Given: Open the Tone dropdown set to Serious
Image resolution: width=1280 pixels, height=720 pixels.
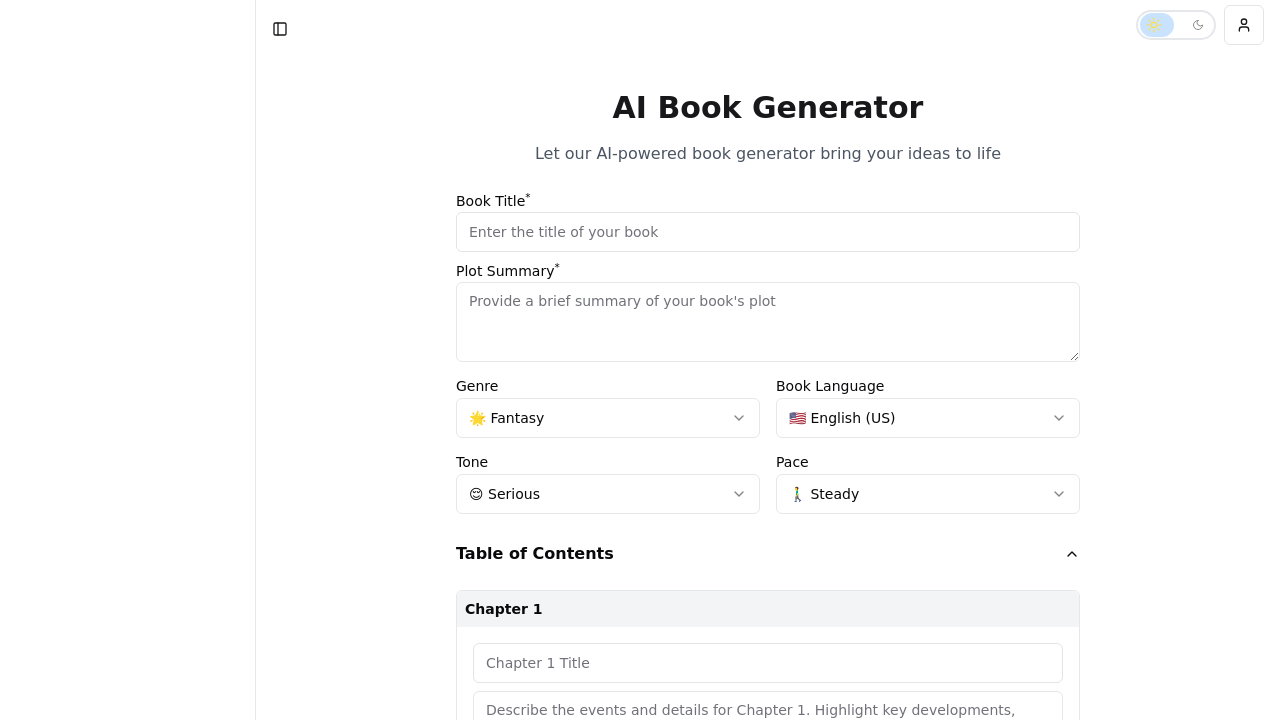Looking at the screenshot, I should [608, 494].
